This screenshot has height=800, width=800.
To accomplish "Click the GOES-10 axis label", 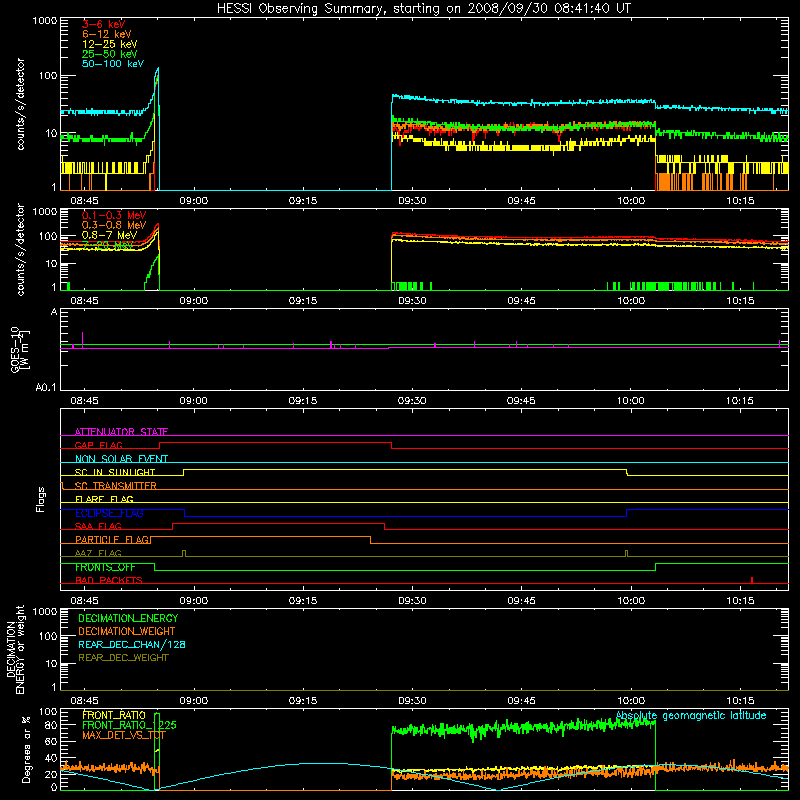I will coord(20,349).
